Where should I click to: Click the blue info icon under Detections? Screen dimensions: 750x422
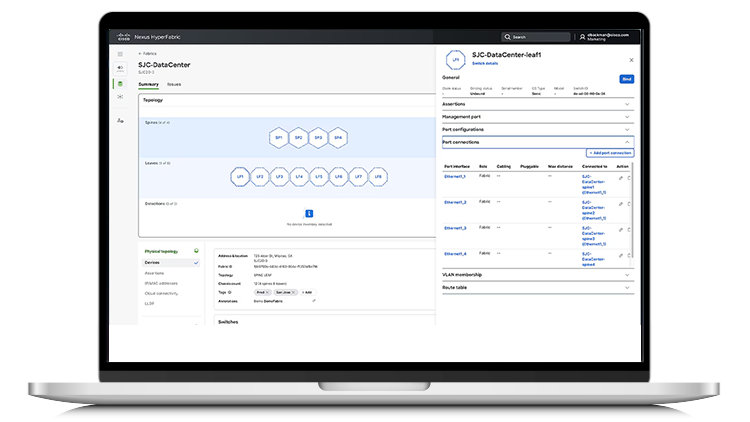(x=309, y=213)
